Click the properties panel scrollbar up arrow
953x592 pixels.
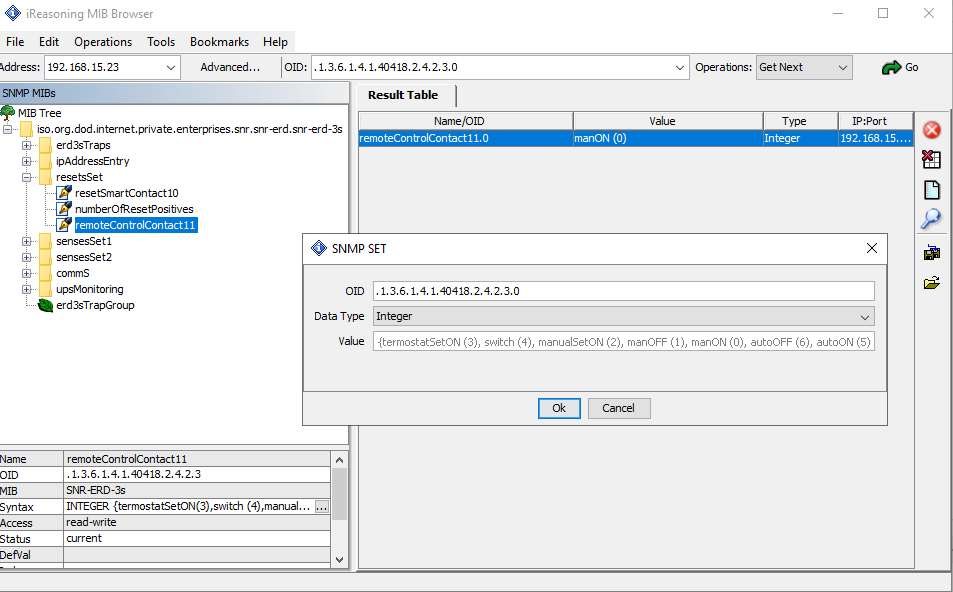tap(339, 459)
